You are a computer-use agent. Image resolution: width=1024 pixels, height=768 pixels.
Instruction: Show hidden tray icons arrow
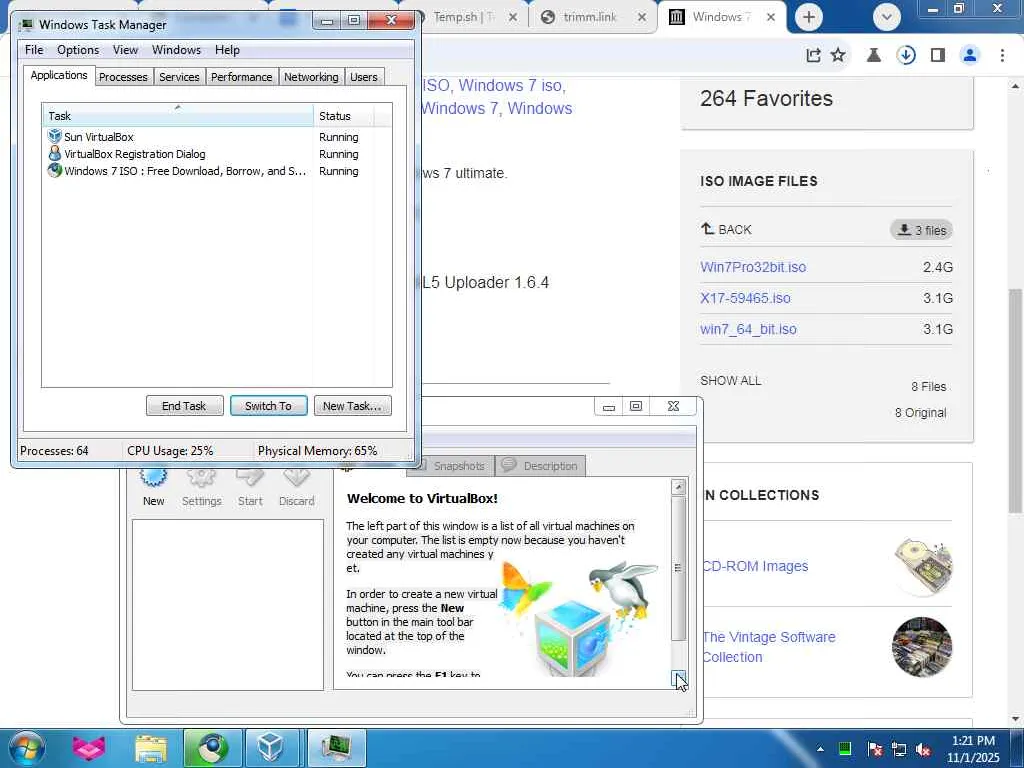point(820,748)
